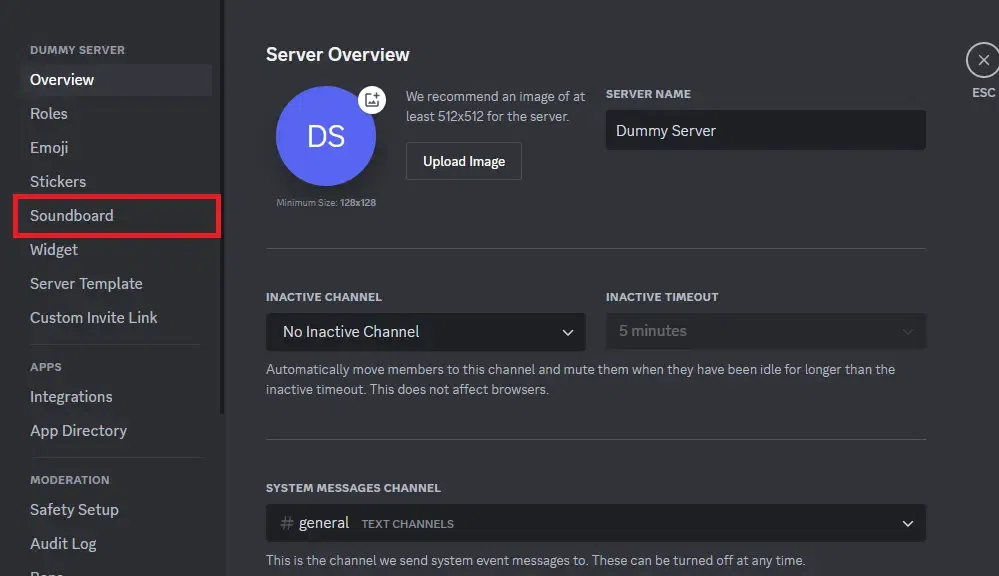Click the sidebar scrollbar

click(x=222, y=207)
